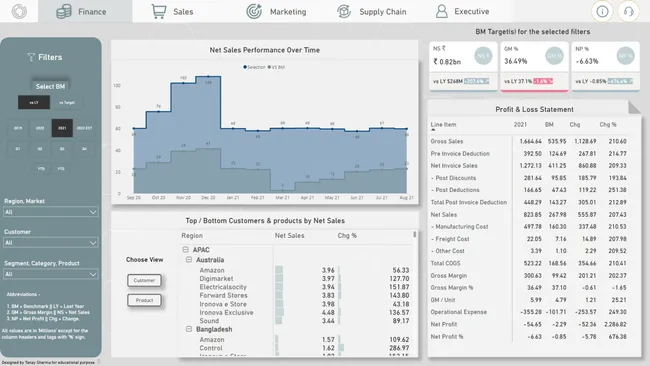This screenshot has width=650, height=366.
Task: Click the NP % circle badge
Action: tap(626, 56)
